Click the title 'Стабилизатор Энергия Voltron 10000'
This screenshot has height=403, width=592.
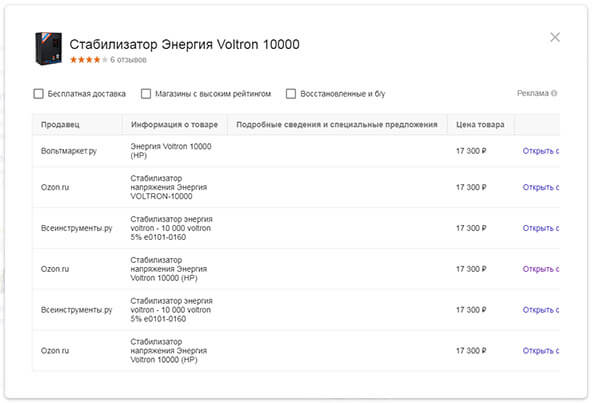click(x=184, y=45)
